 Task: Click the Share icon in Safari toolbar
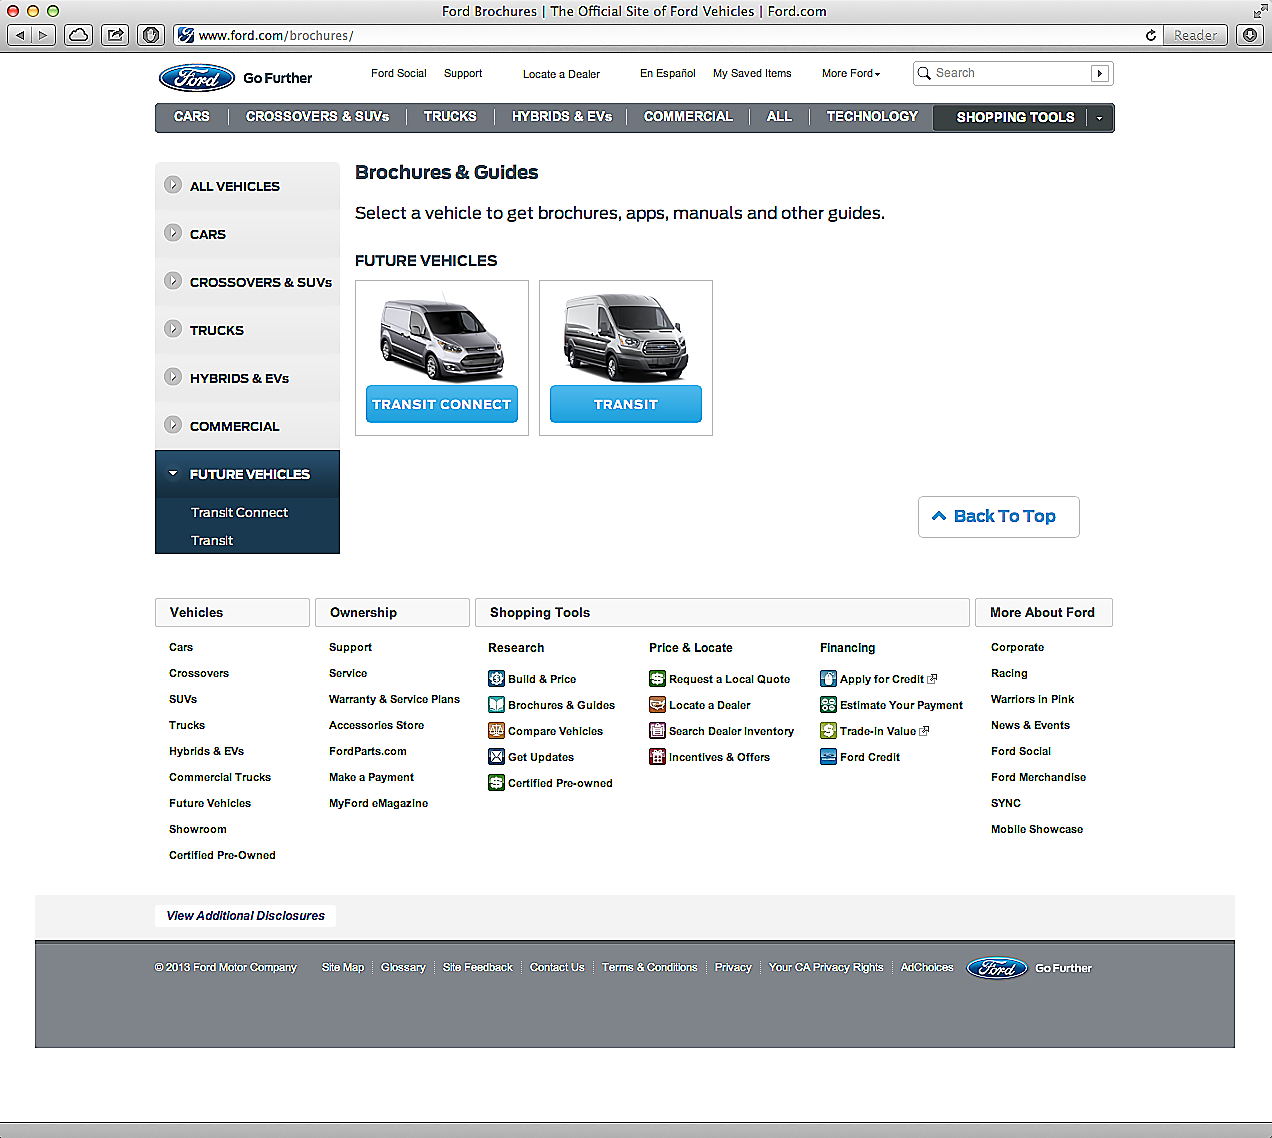(x=115, y=35)
